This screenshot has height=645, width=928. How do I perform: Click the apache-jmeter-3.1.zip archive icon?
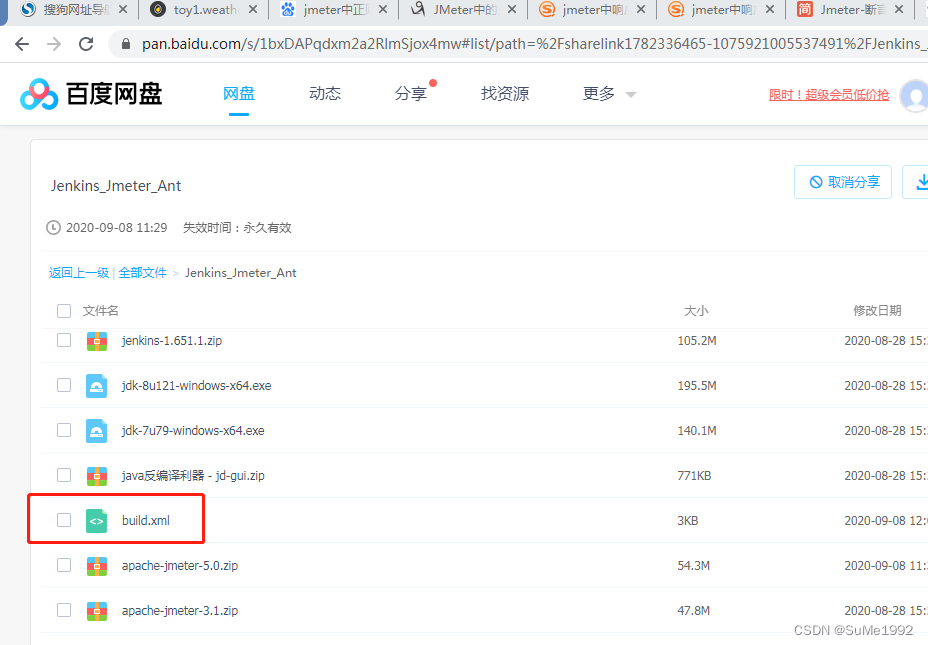click(97, 611)
